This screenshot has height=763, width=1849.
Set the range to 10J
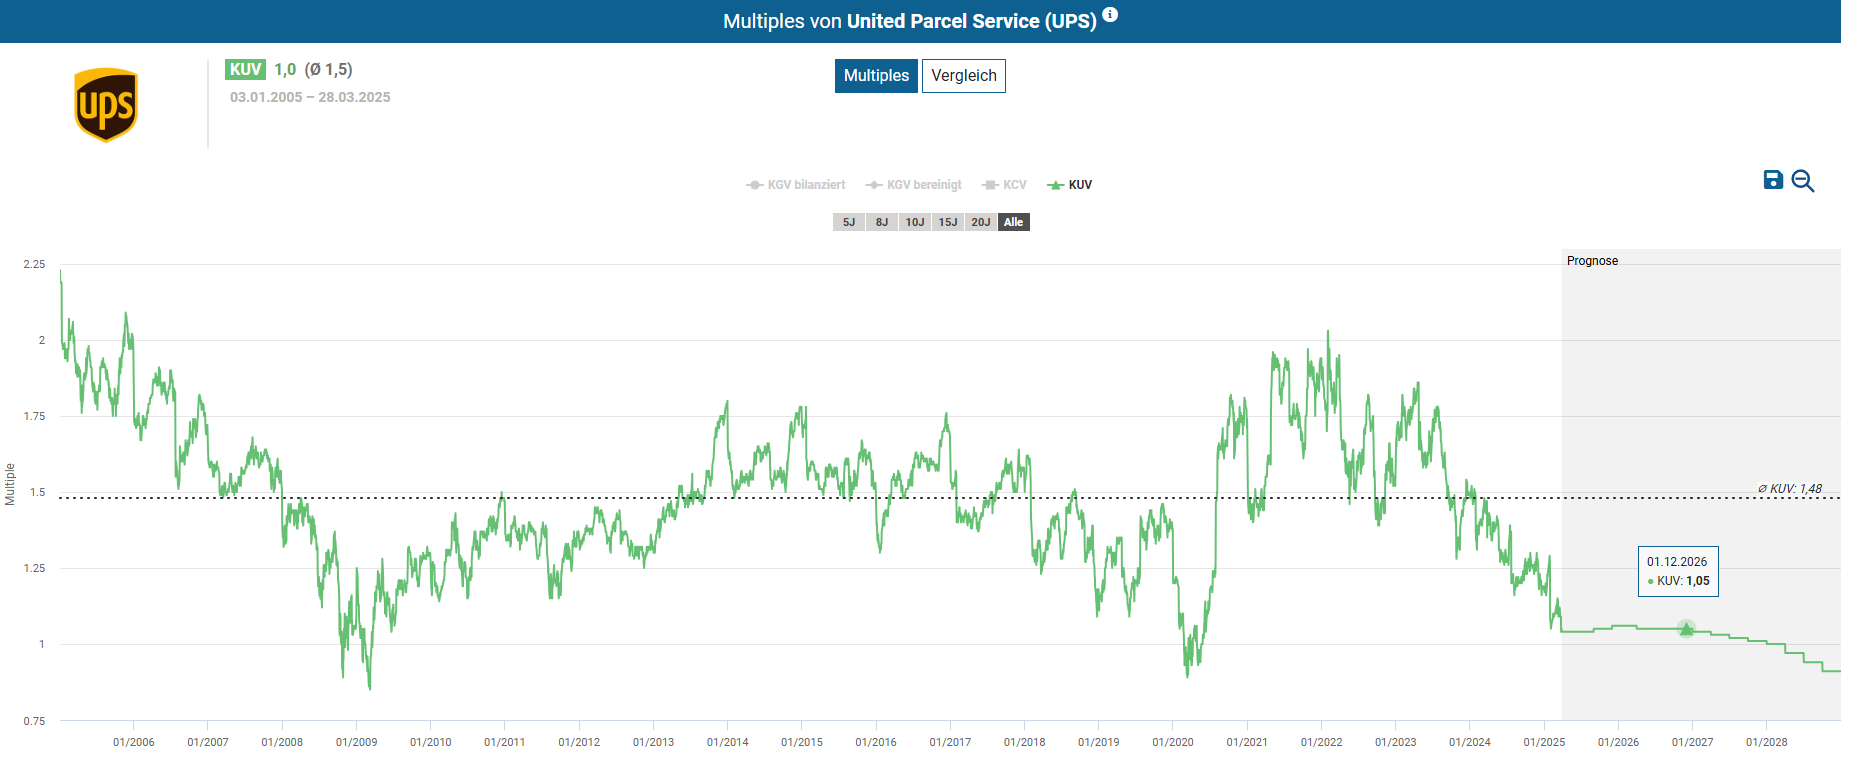click(x=914, y=222)
